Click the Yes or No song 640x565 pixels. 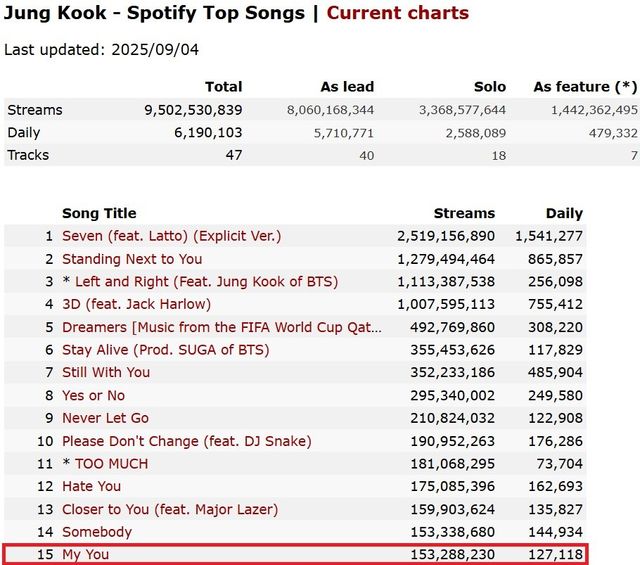(93, 395)
